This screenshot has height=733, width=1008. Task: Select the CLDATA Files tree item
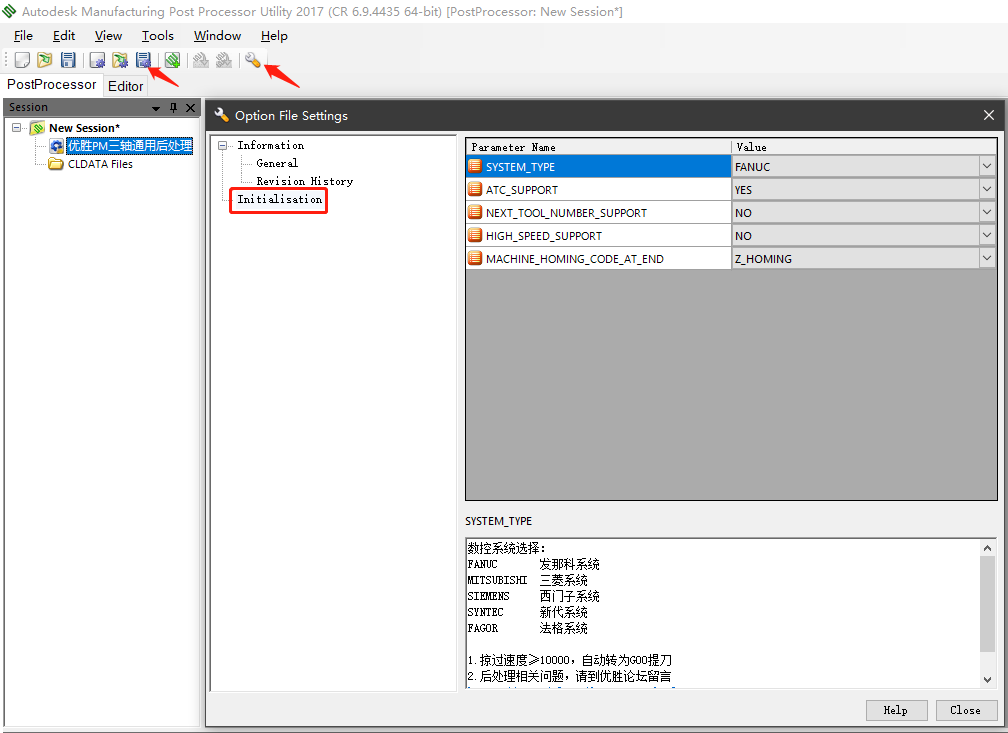click(x=100, y=164)
